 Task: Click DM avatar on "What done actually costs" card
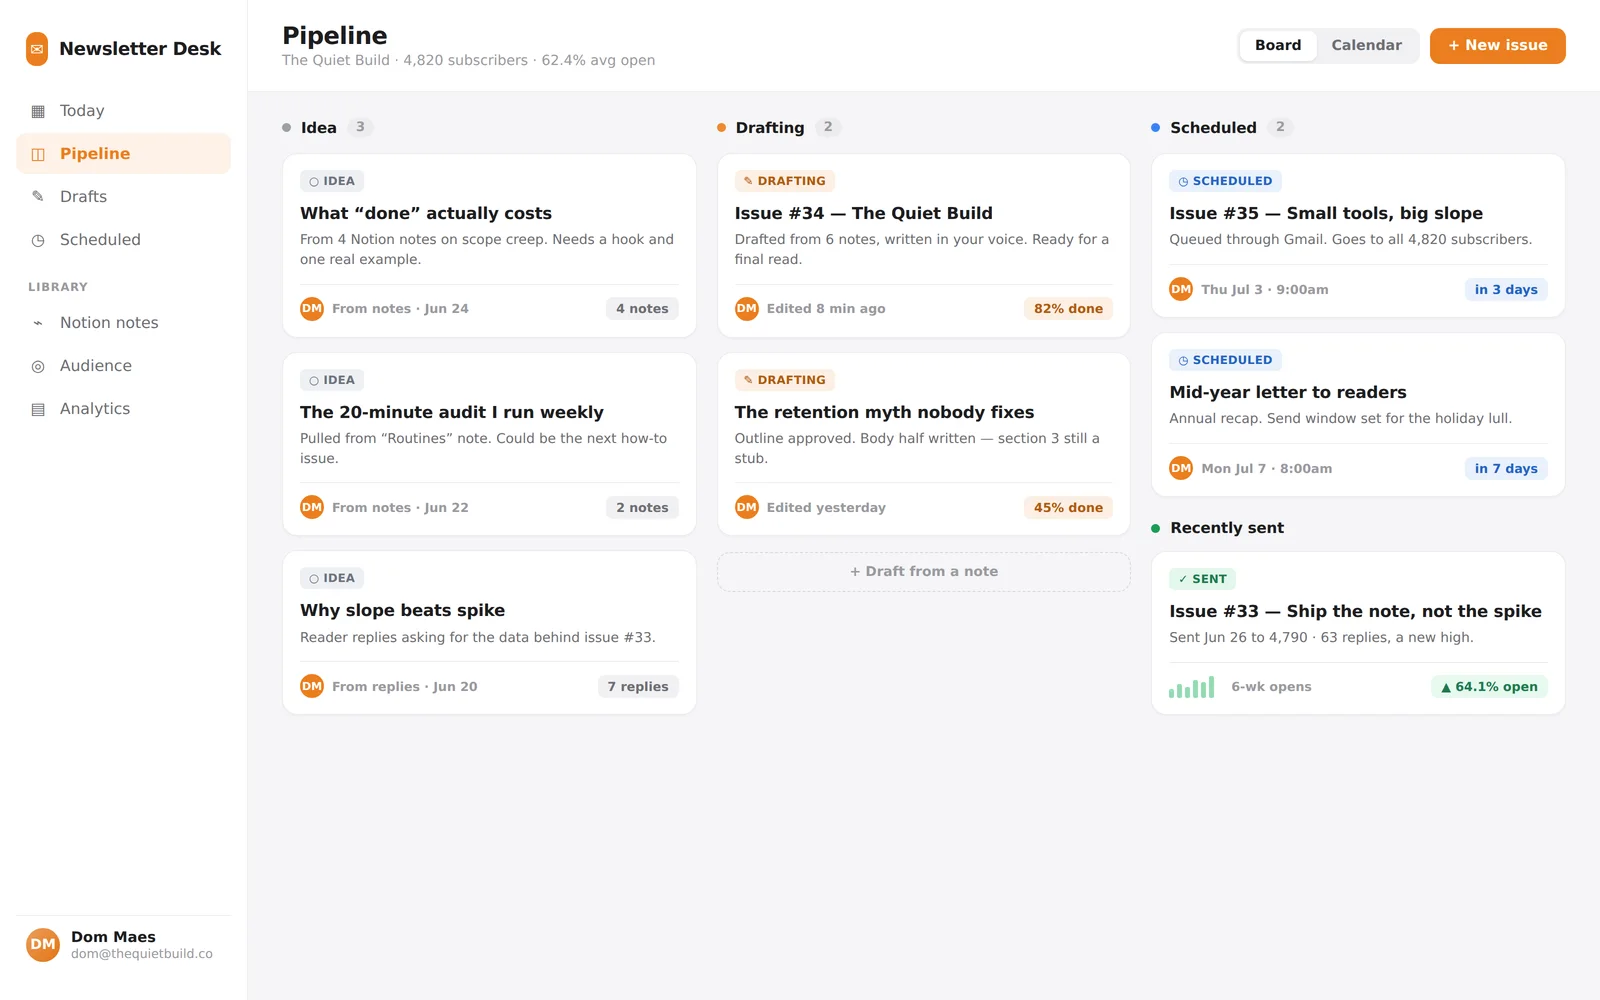pyautogui.click(x=312, y=309)
